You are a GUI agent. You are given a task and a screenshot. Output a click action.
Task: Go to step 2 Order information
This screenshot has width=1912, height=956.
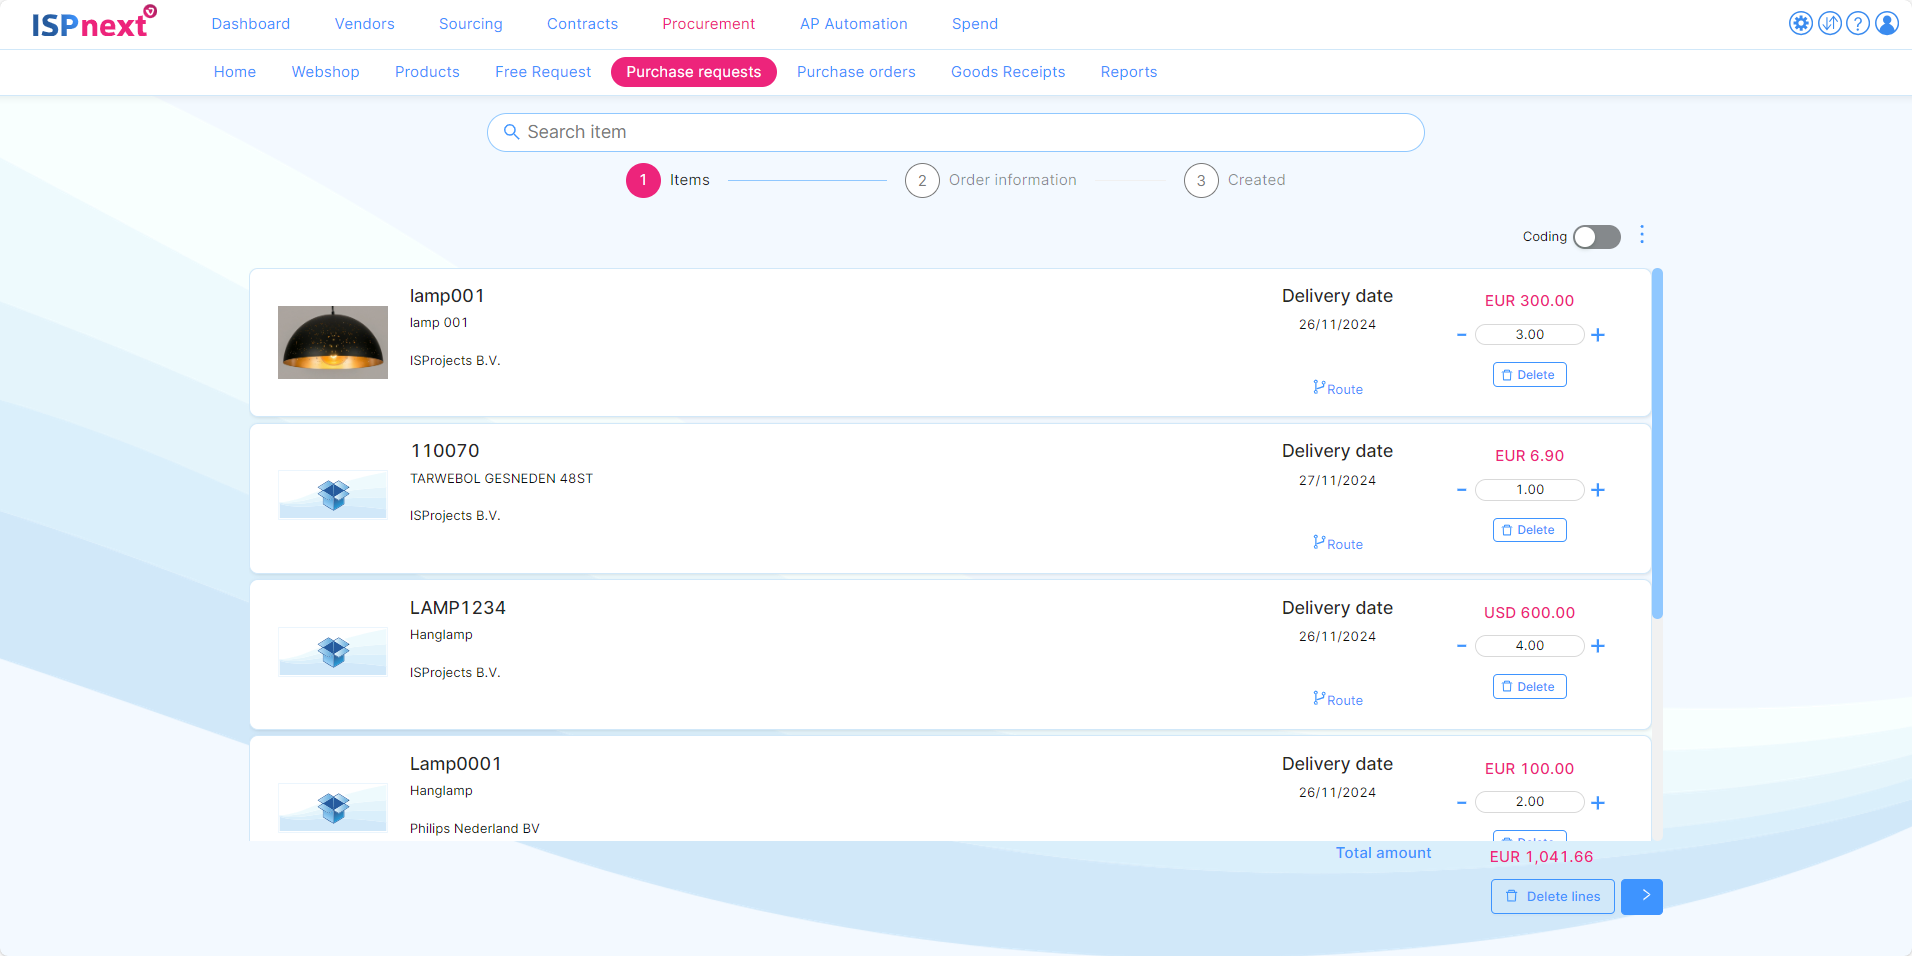(922, 181)
